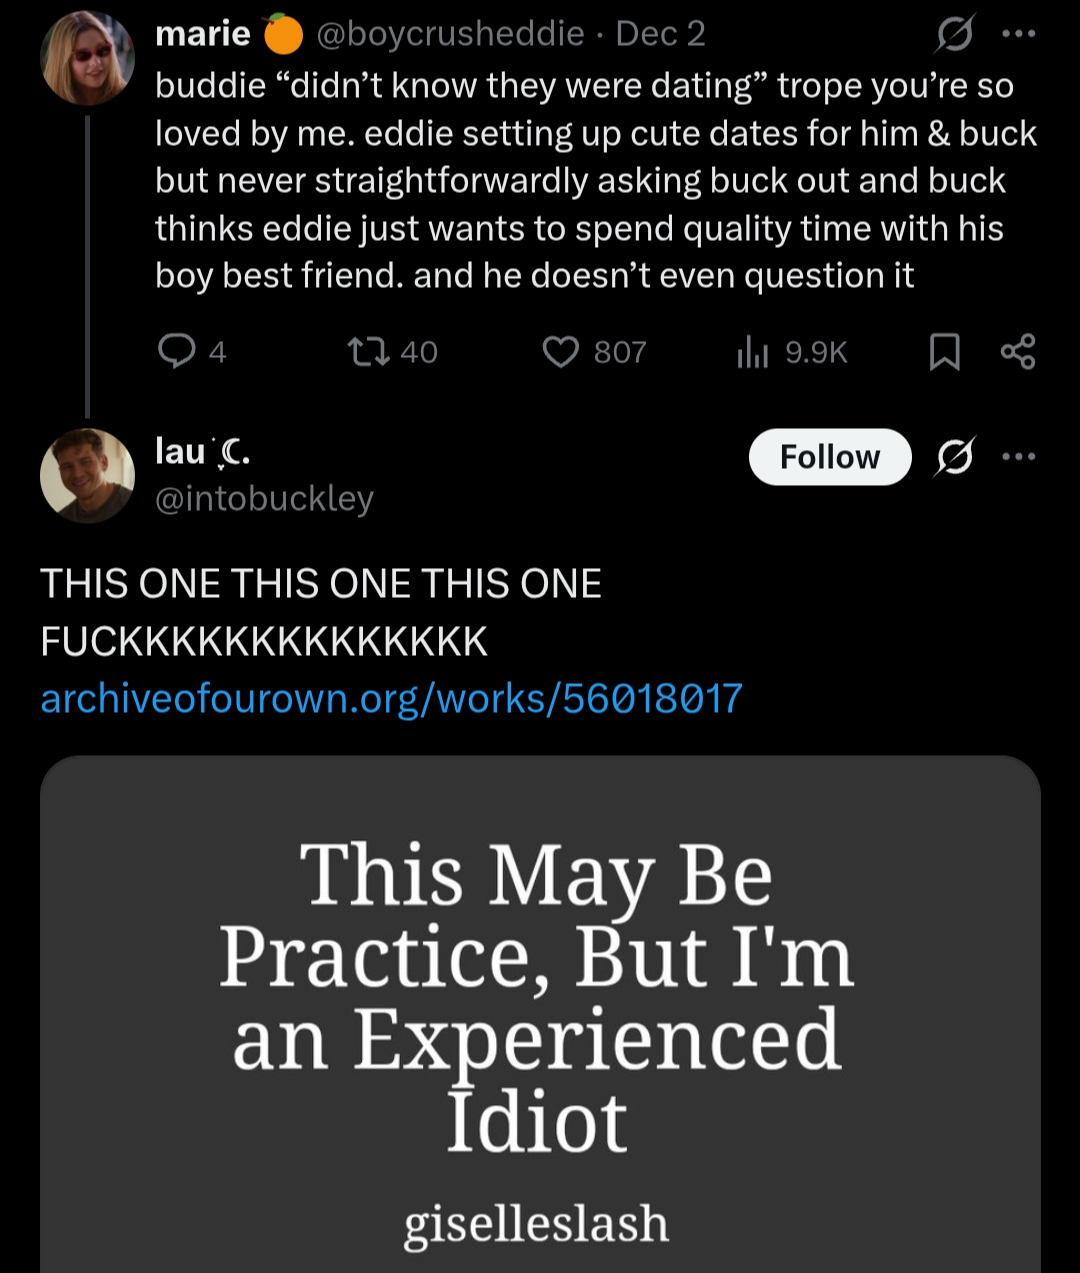Image resolution: width=1080 pixels, height=1273 pixels.
Task: Visit the @boycrusheddie handle
Action: point(450,34)
